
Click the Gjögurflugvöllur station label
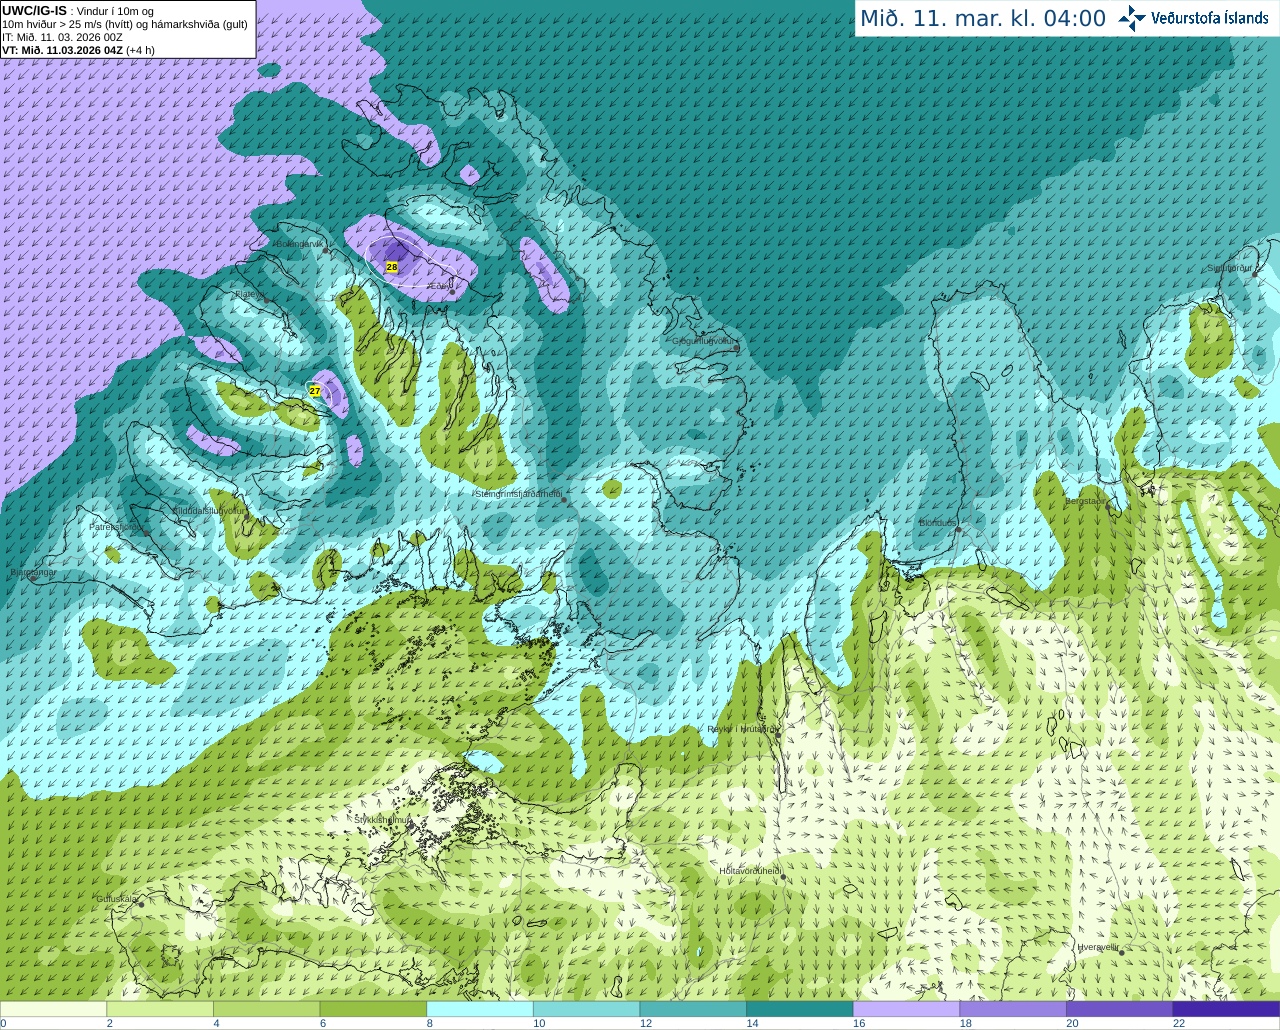(704, 341)
